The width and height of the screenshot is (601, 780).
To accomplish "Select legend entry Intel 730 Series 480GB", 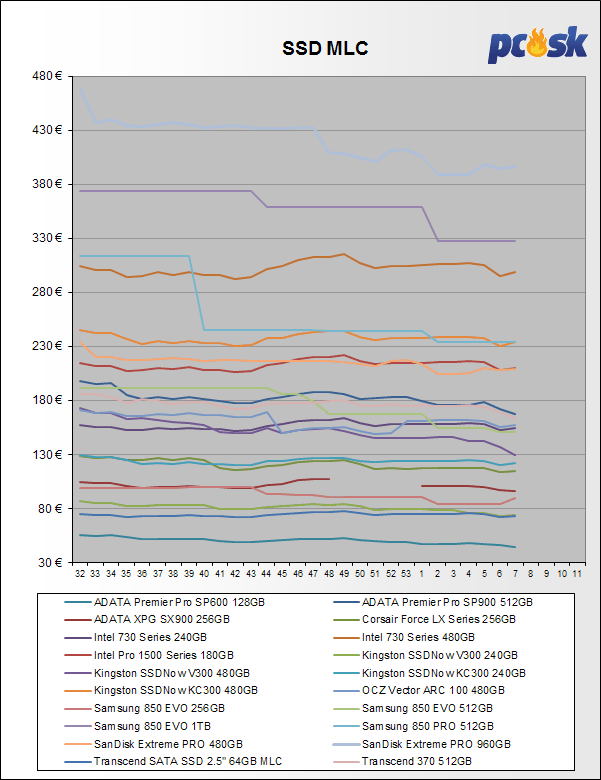I will (404, 637).
